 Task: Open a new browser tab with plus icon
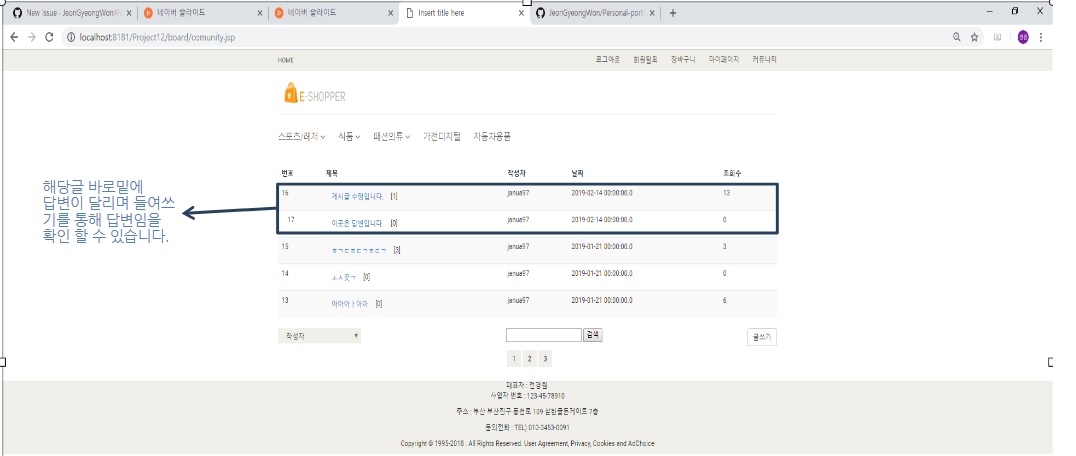tap(672, 13)
